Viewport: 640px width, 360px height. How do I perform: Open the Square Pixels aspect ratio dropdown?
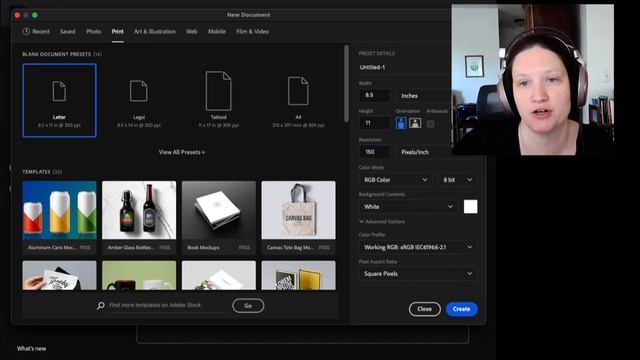pyautogui.click(x=418, y=273)
